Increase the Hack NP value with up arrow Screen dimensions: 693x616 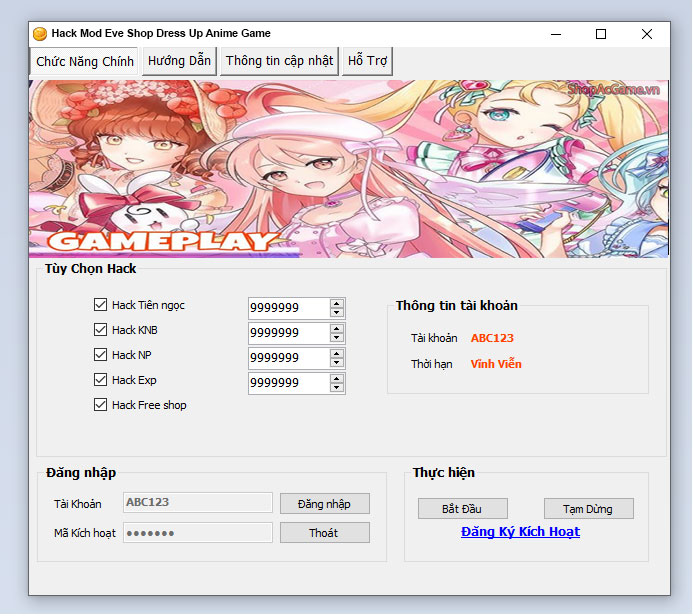pos(337,354)
